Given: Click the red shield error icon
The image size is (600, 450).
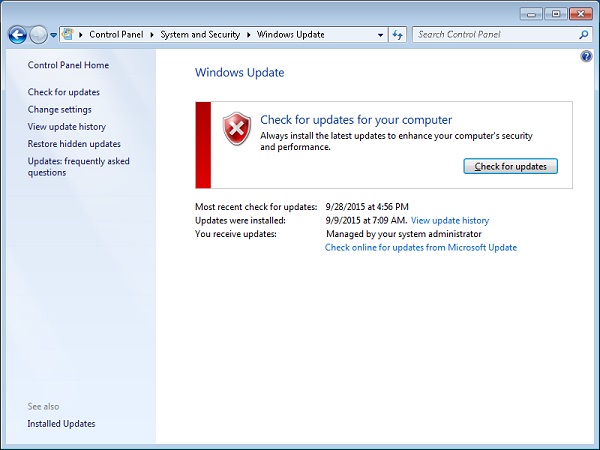Looking at the screenshot, I should pyautogui.click(x=236, y=129).
